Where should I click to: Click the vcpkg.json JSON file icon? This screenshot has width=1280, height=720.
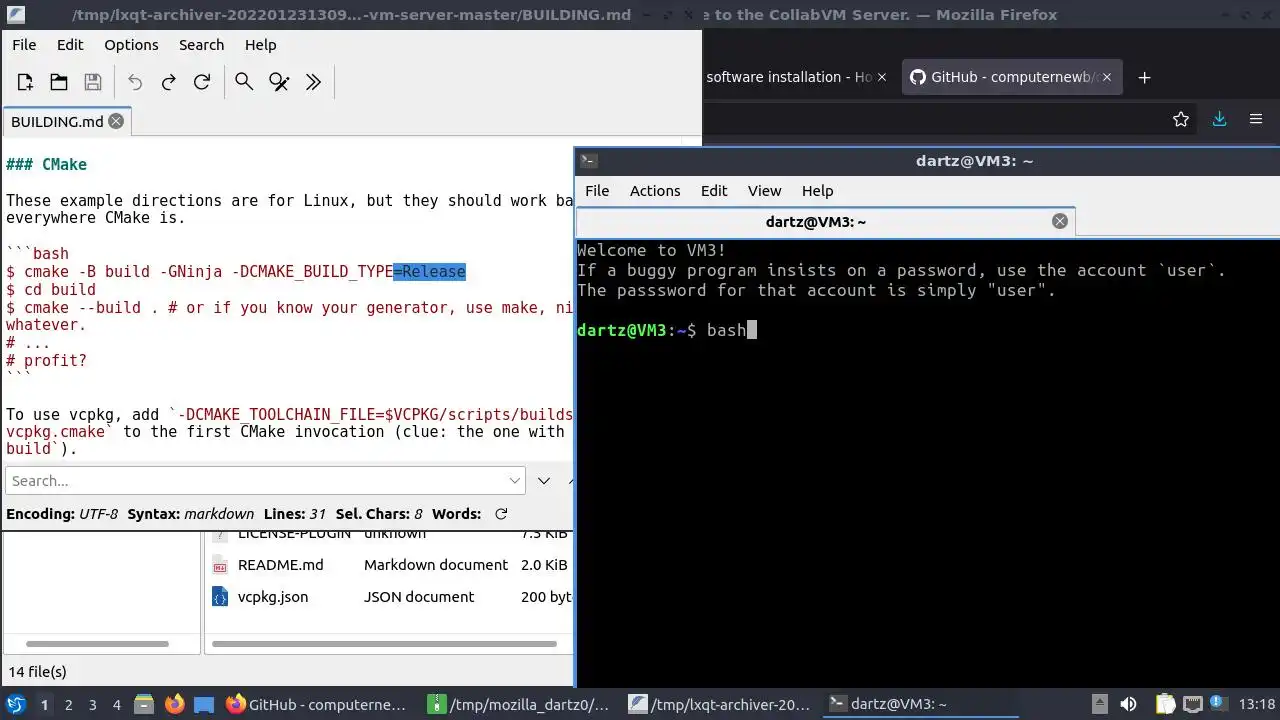(x=220, y=597)
